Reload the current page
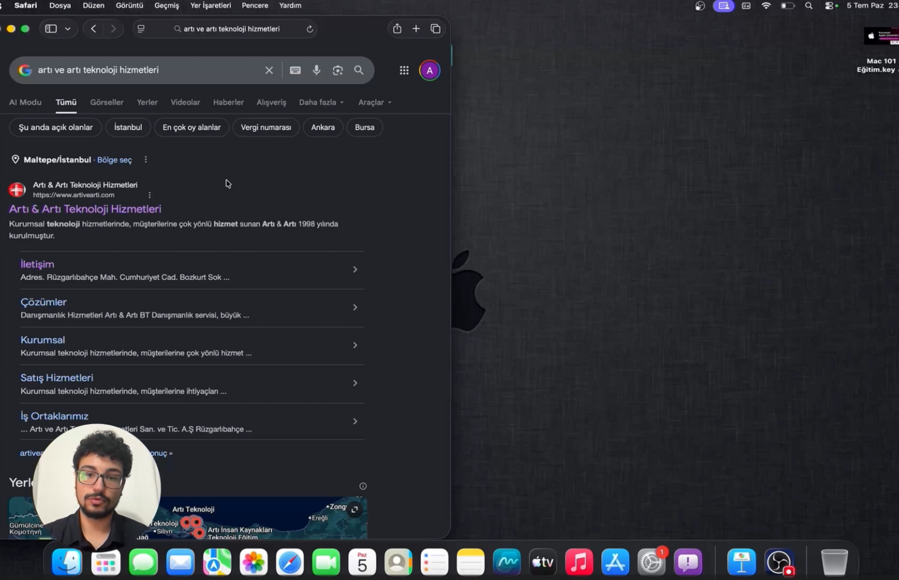 click(x=310, y=29)
